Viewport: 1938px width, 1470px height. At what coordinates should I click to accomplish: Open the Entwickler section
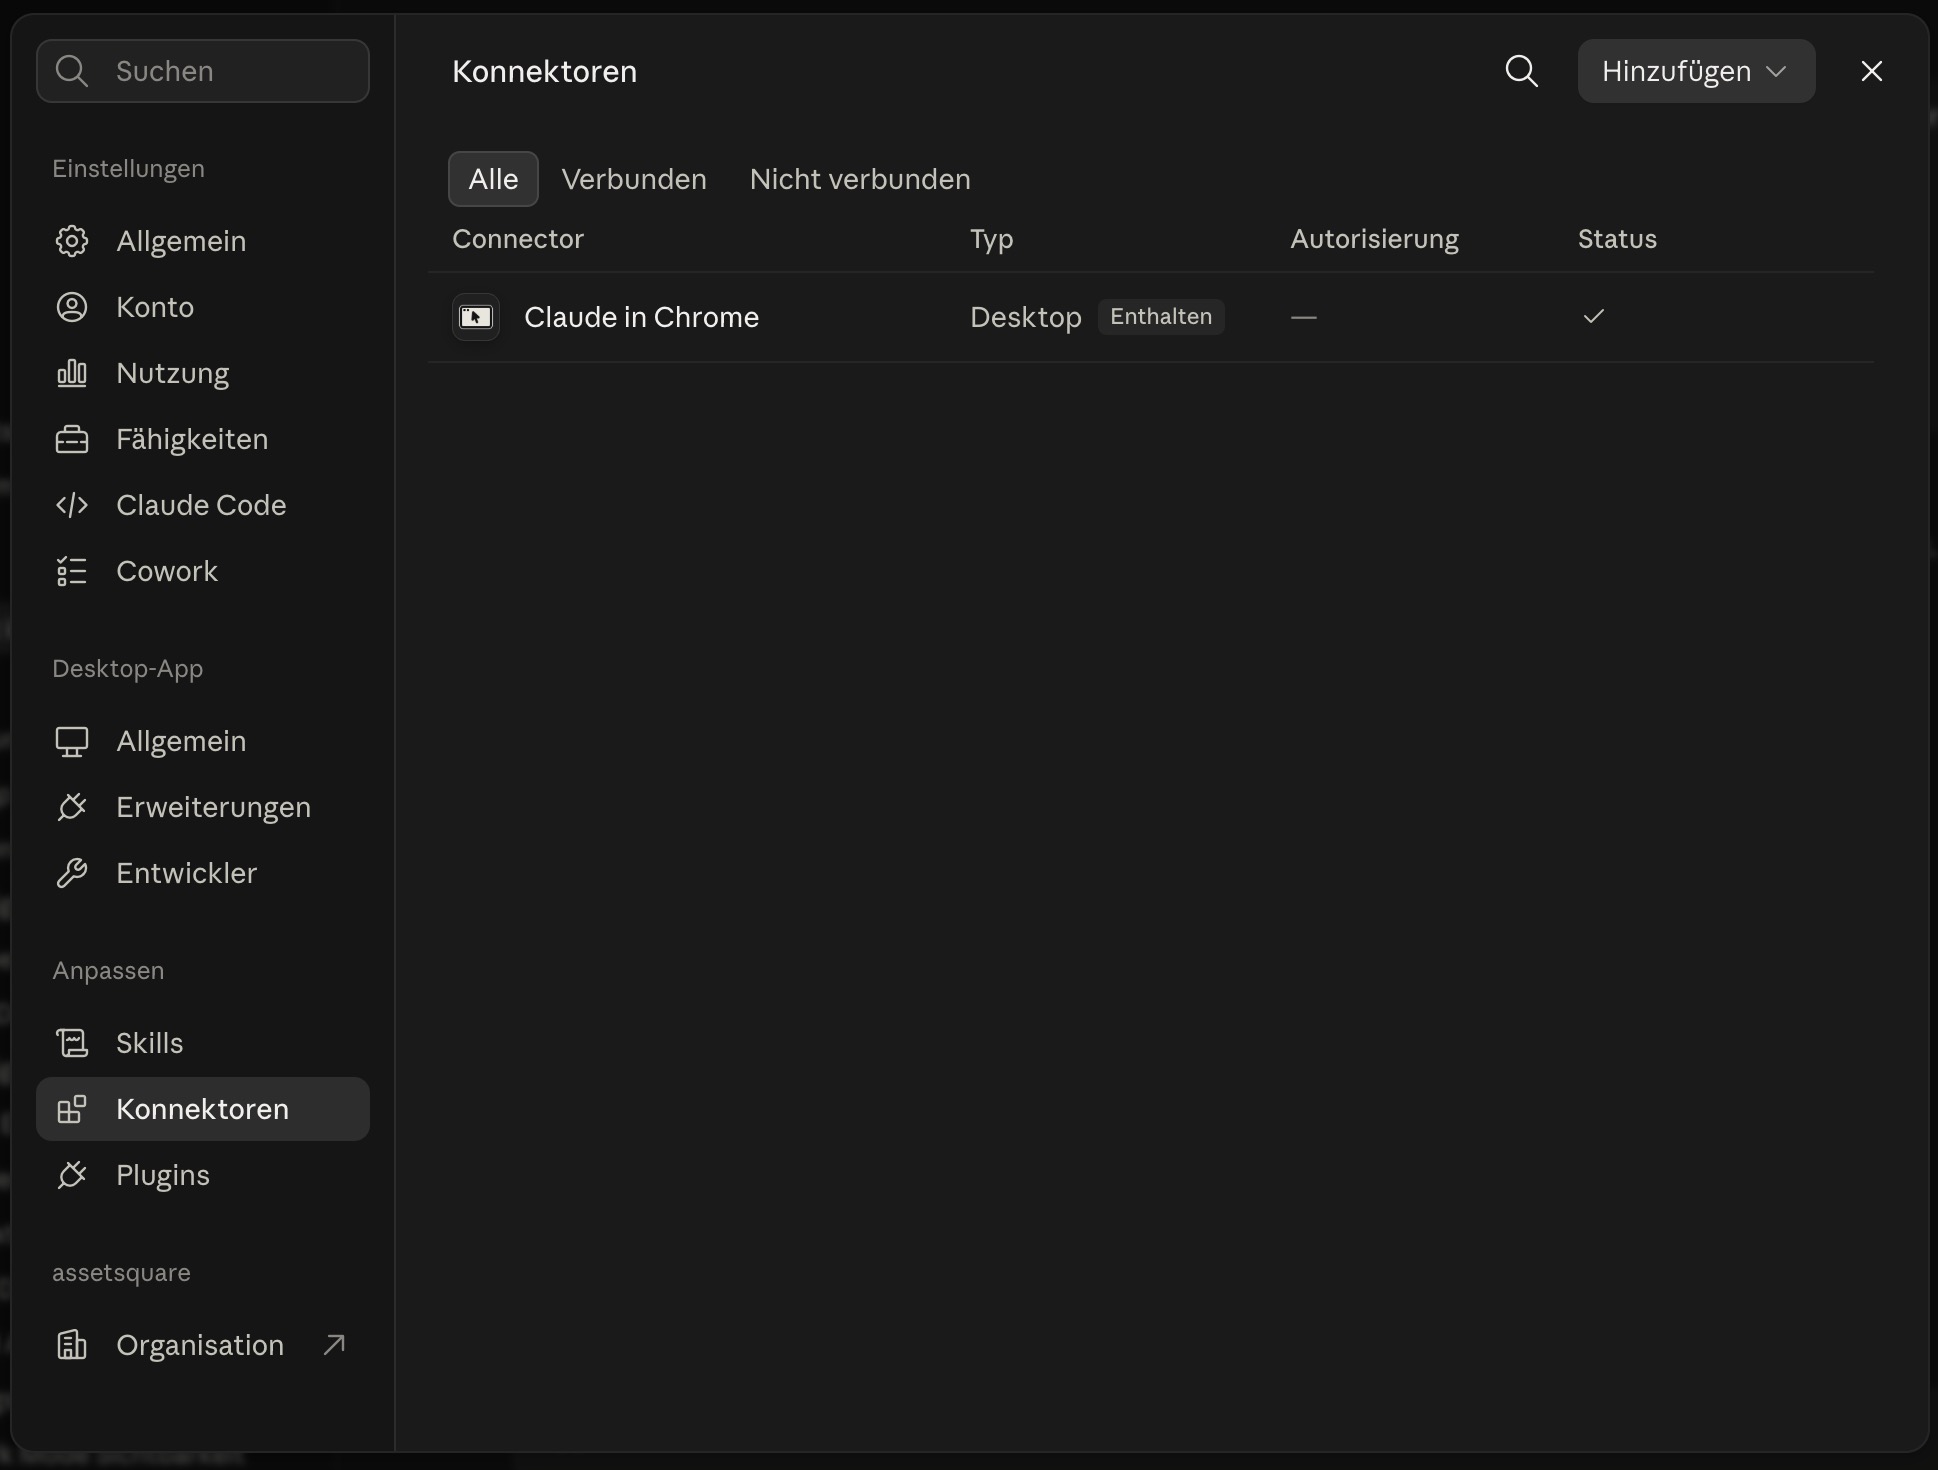203,873
